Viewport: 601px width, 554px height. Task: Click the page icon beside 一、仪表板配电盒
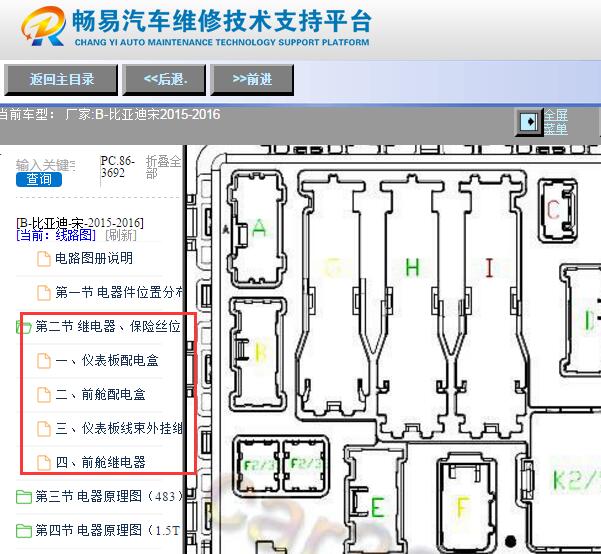[43, 361]
